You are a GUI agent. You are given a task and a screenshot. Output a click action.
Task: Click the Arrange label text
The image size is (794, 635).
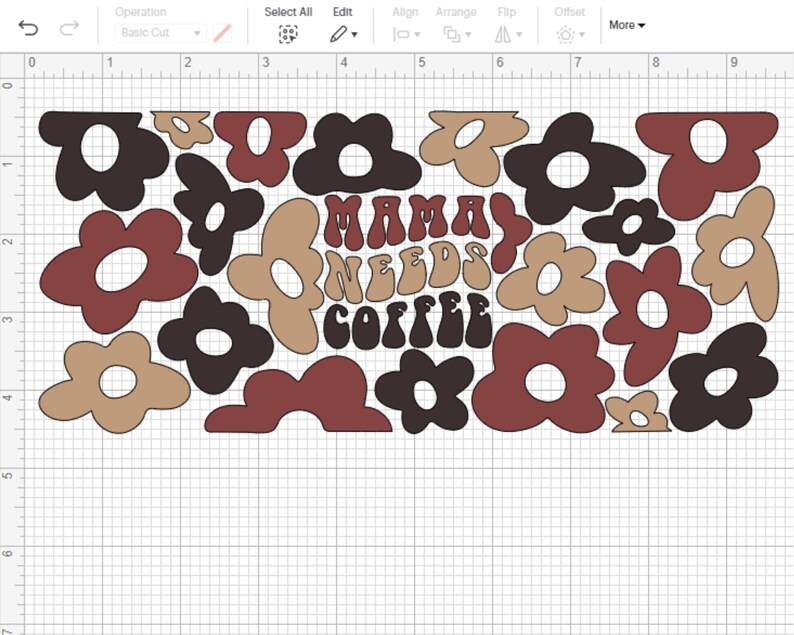point(456,12)
